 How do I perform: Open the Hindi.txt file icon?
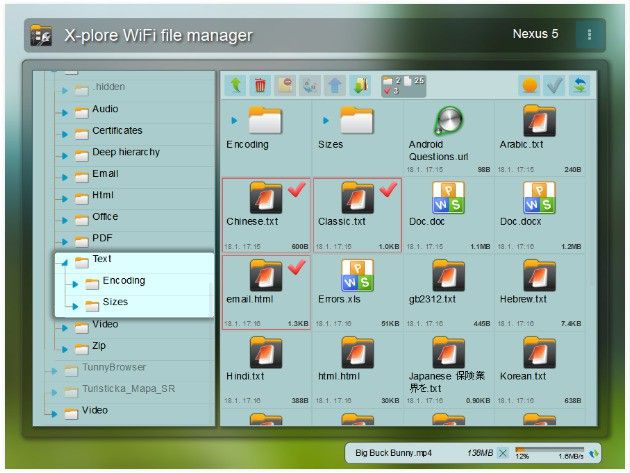tap(266, 352)
